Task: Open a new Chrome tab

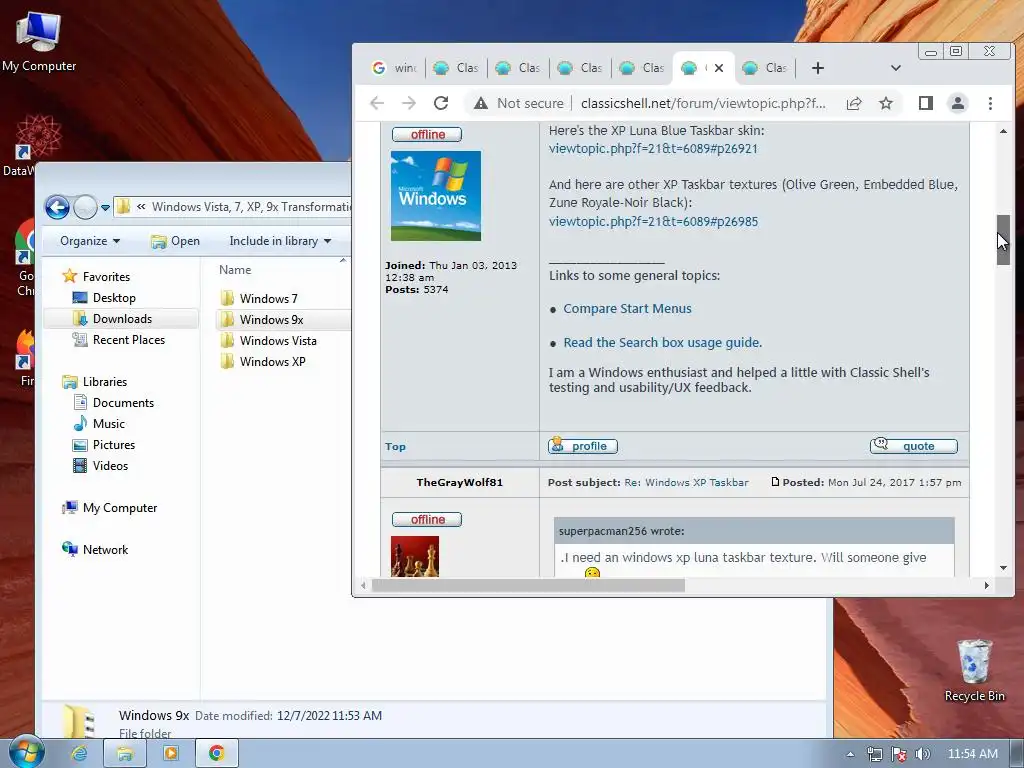Action: [818, 68]
